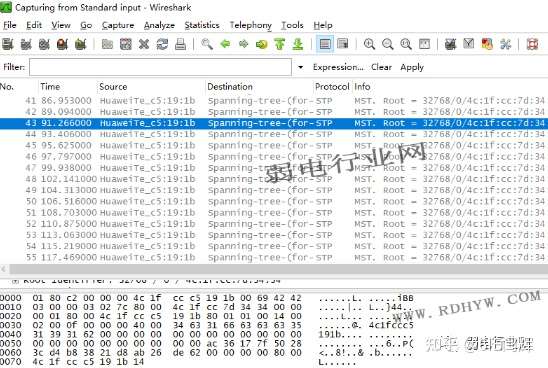Open the Statistics menu

click(202, 25)
